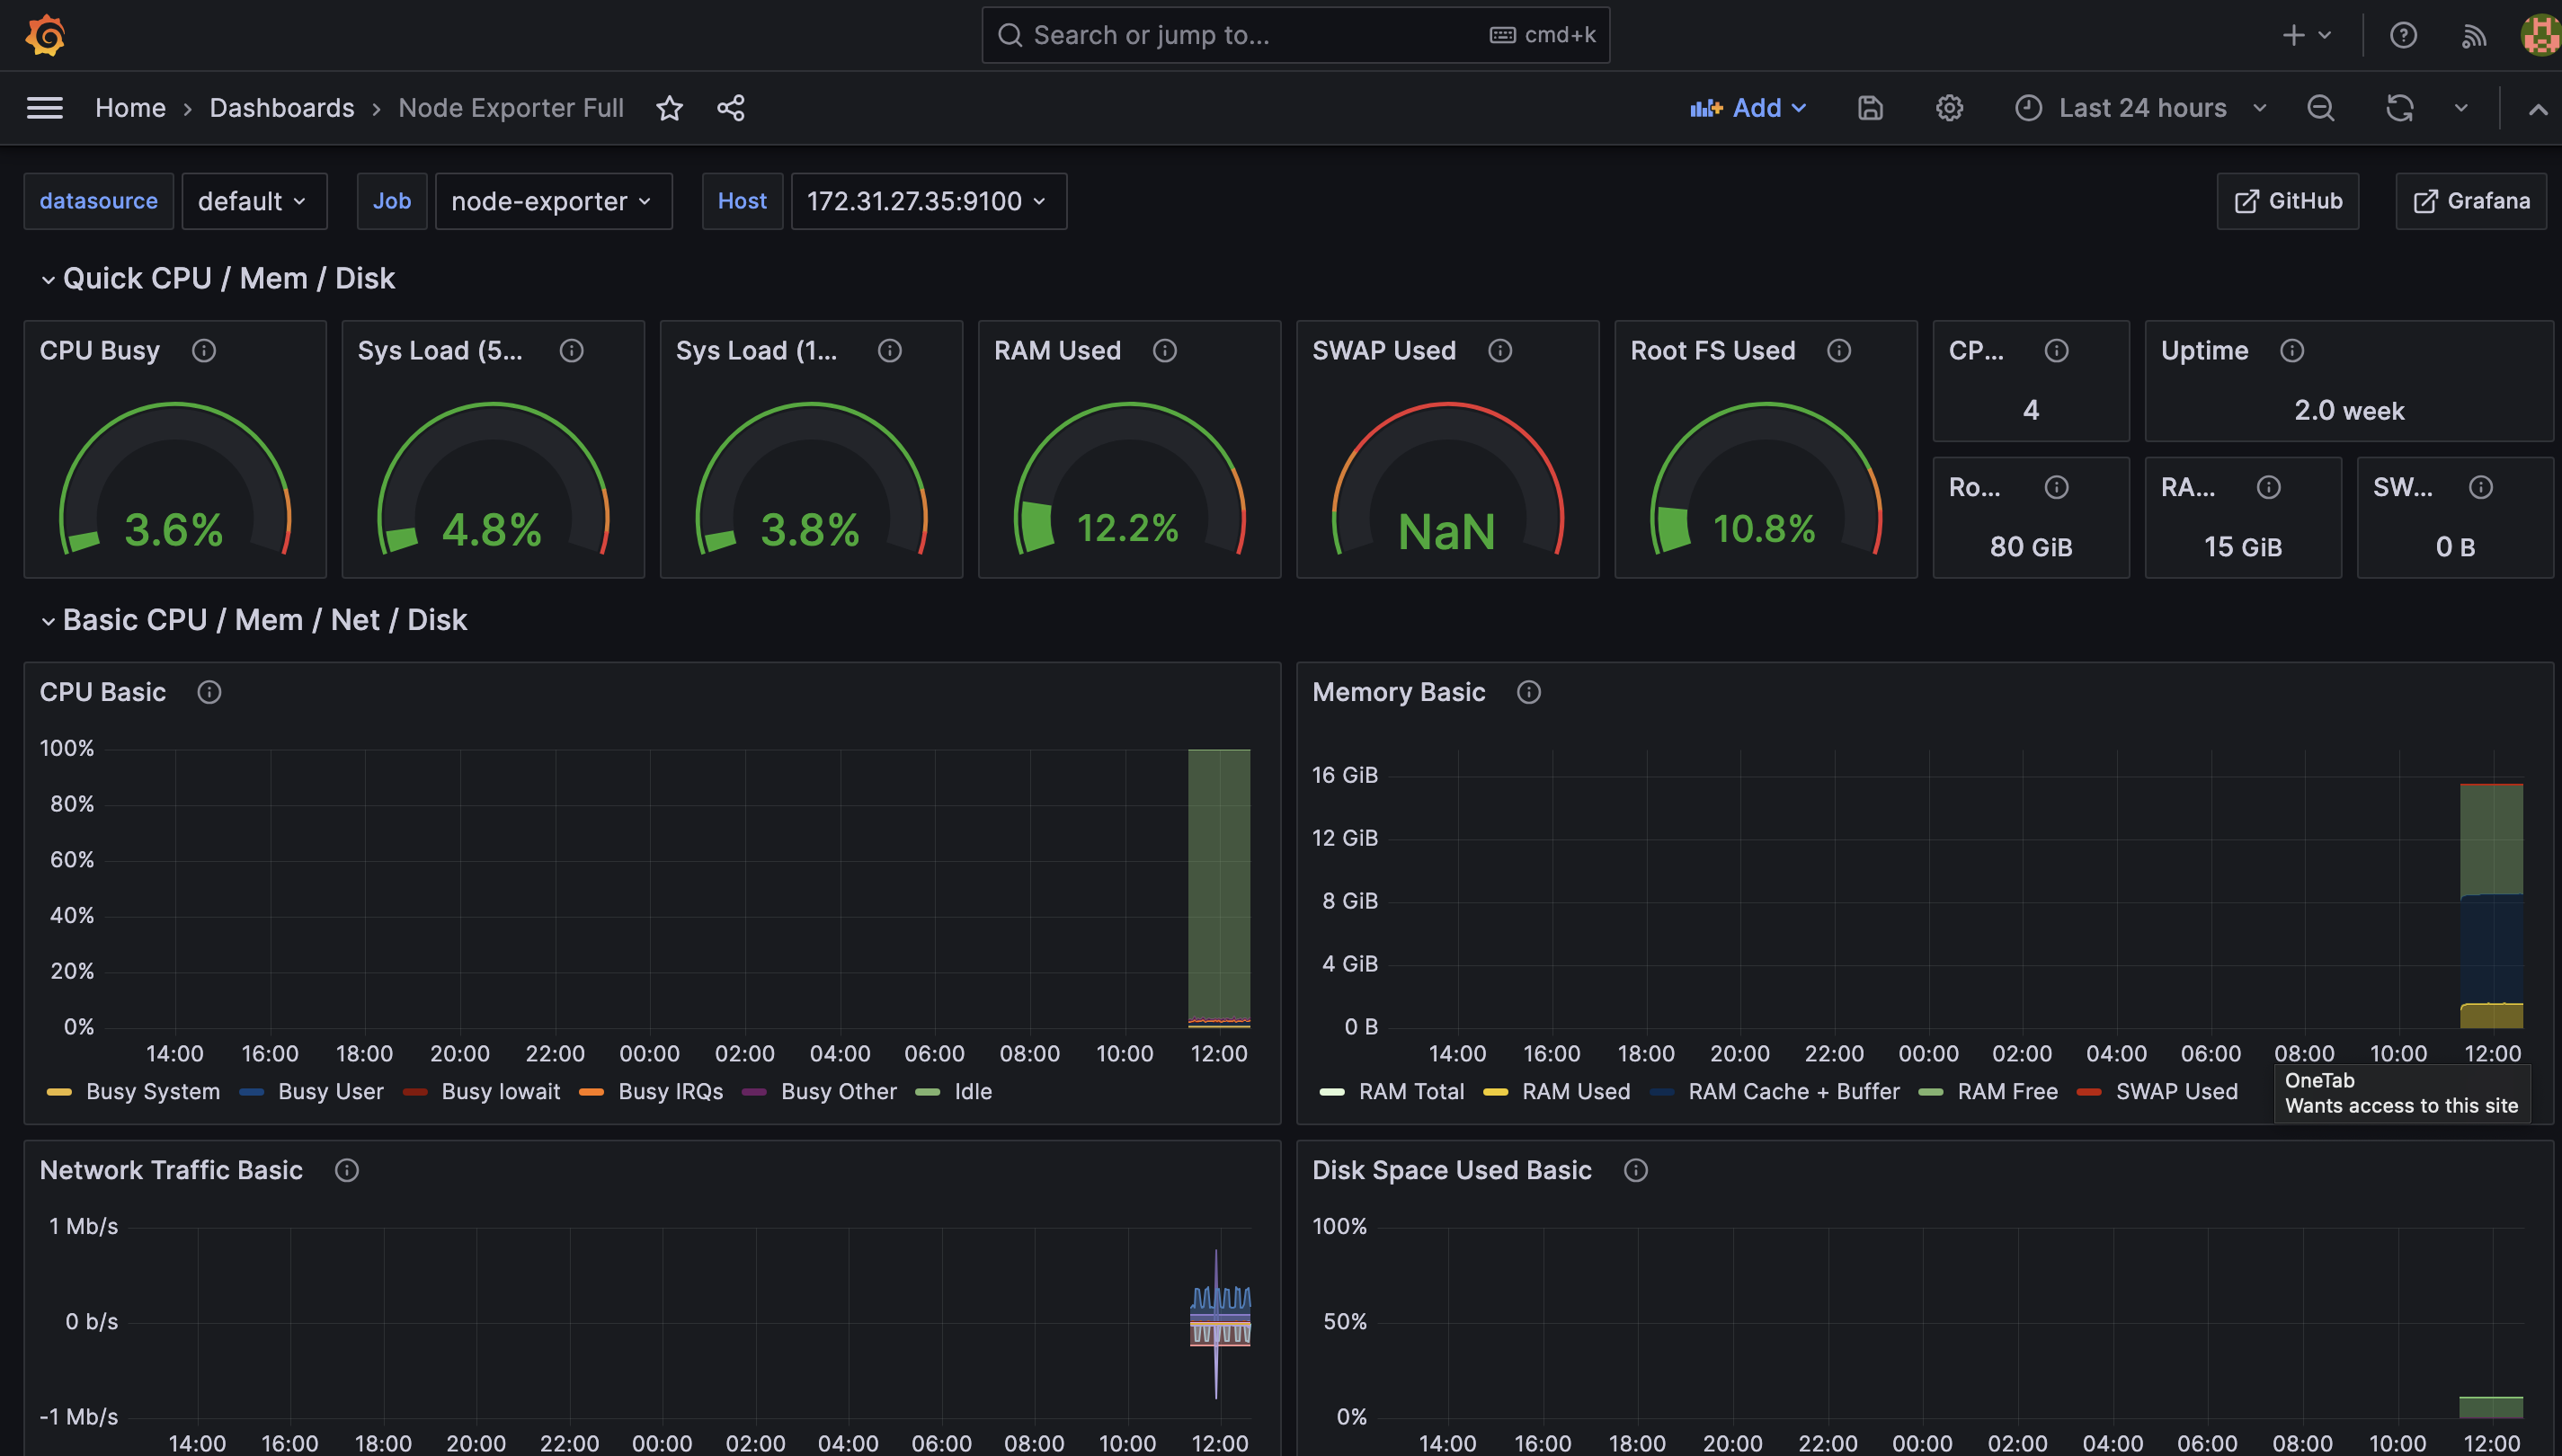Open dashboard settings gear icon
Screen dimensions: 2562x1456
pyautogui.click(x=1948, y=108)
